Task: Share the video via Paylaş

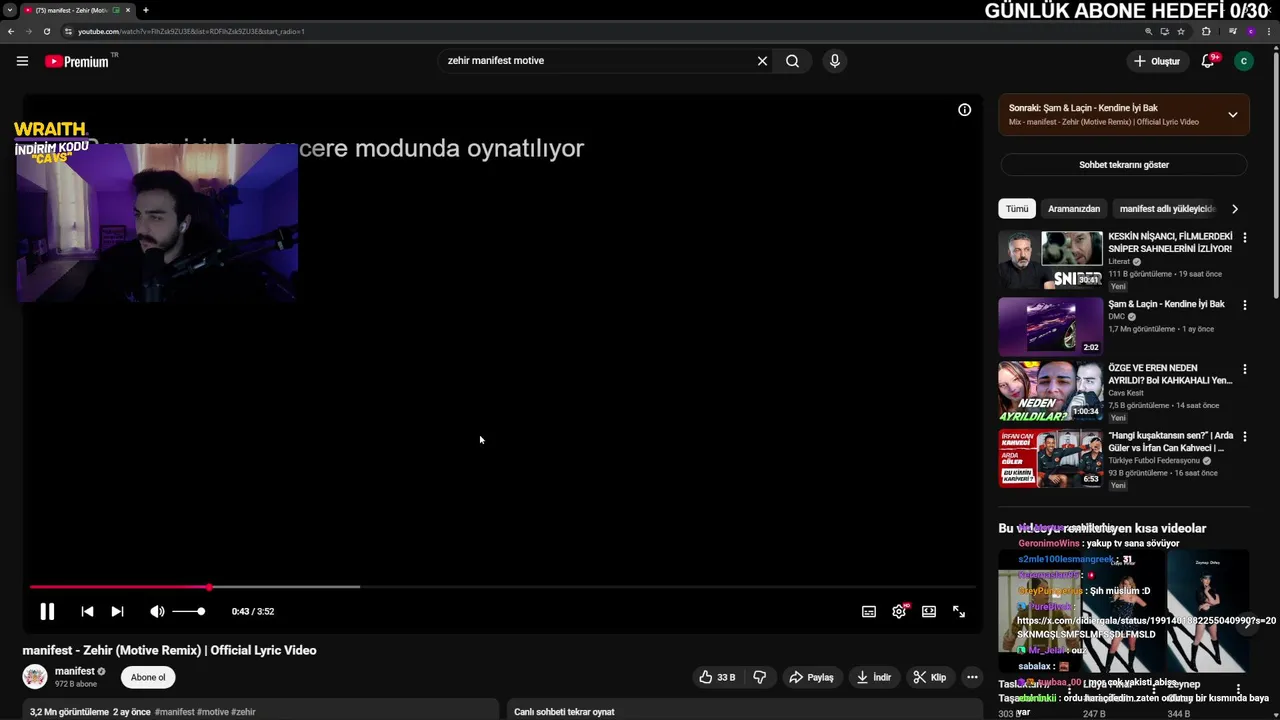Action: (811, 678)
